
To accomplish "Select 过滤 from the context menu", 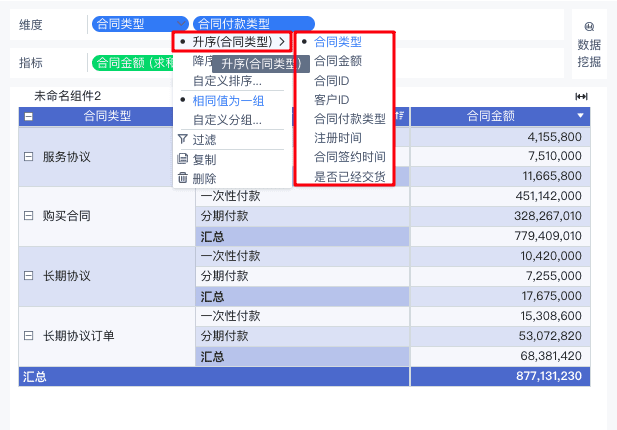I will click(204, 140).
